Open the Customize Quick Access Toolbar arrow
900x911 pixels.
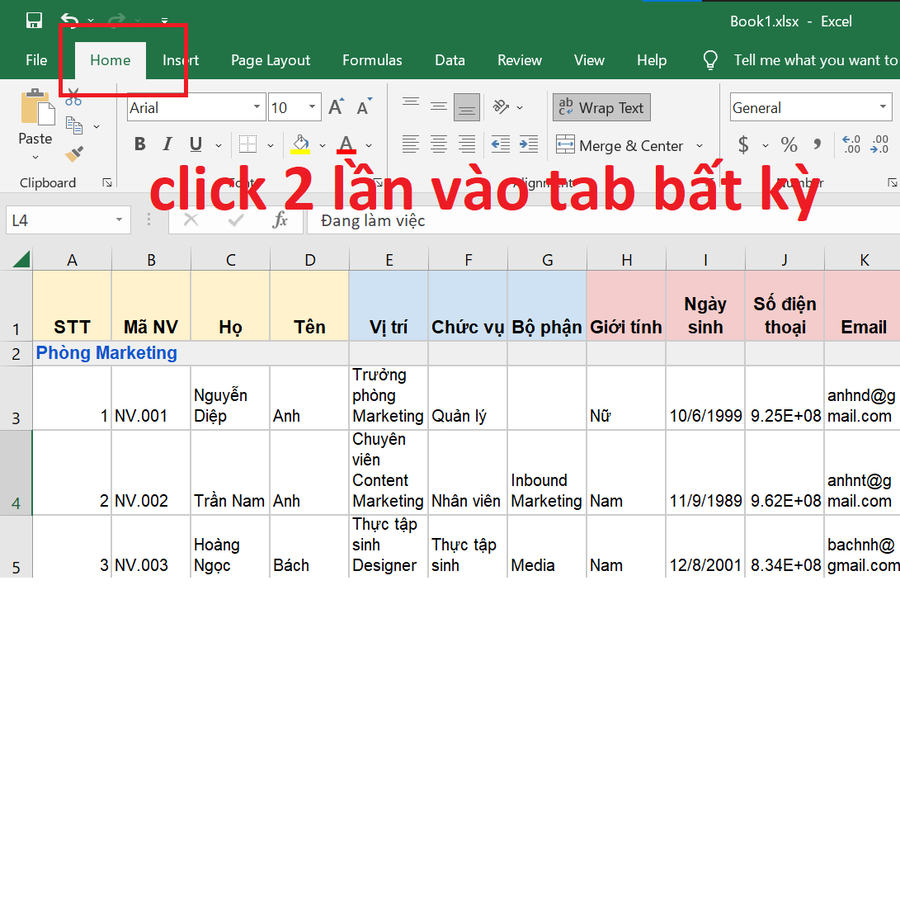164,21
